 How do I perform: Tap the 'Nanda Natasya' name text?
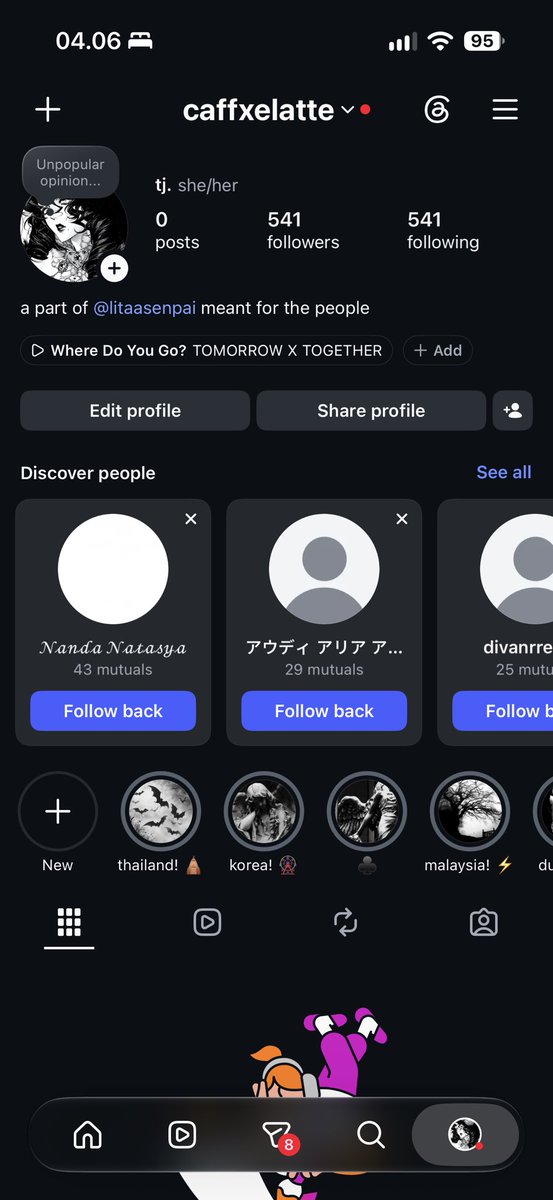click(x=113, y=647)
